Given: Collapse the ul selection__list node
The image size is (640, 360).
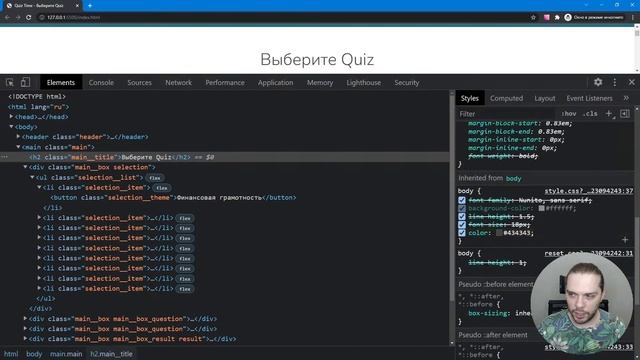Looking at the screenshot, I should click(x=32, y=177).
